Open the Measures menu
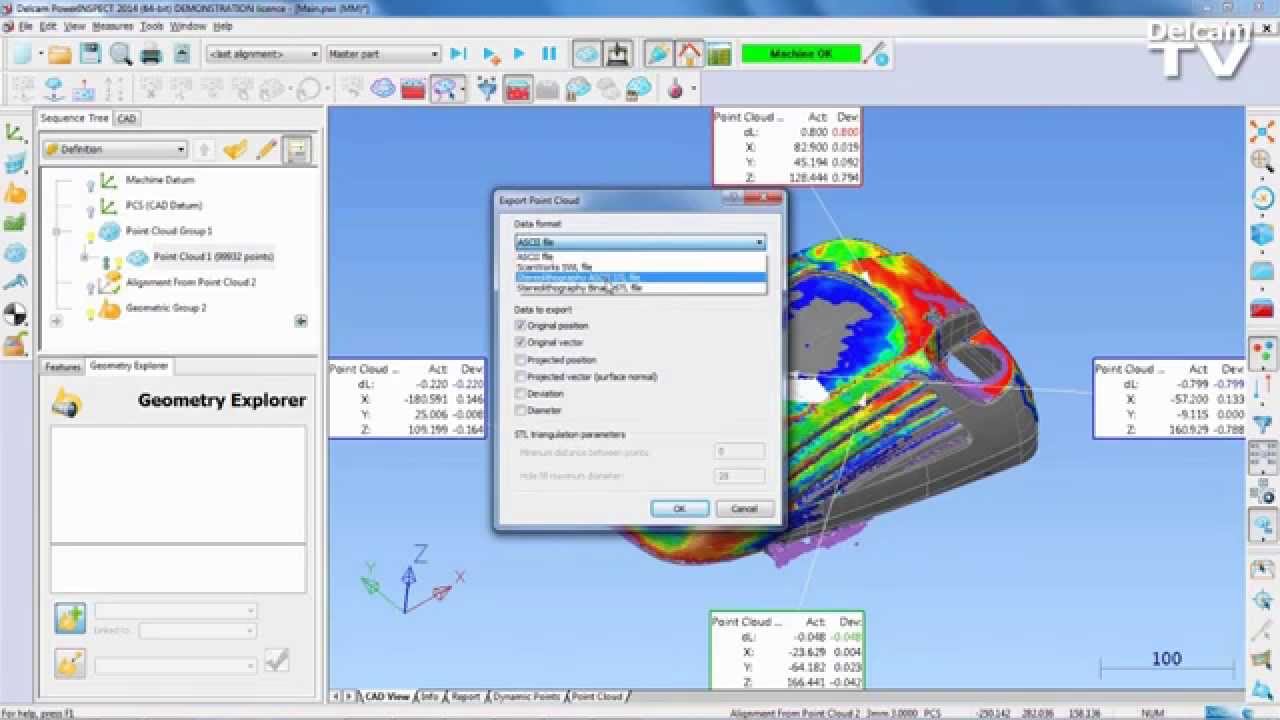Screen dimensions: 1280x720 pos(112,26)
